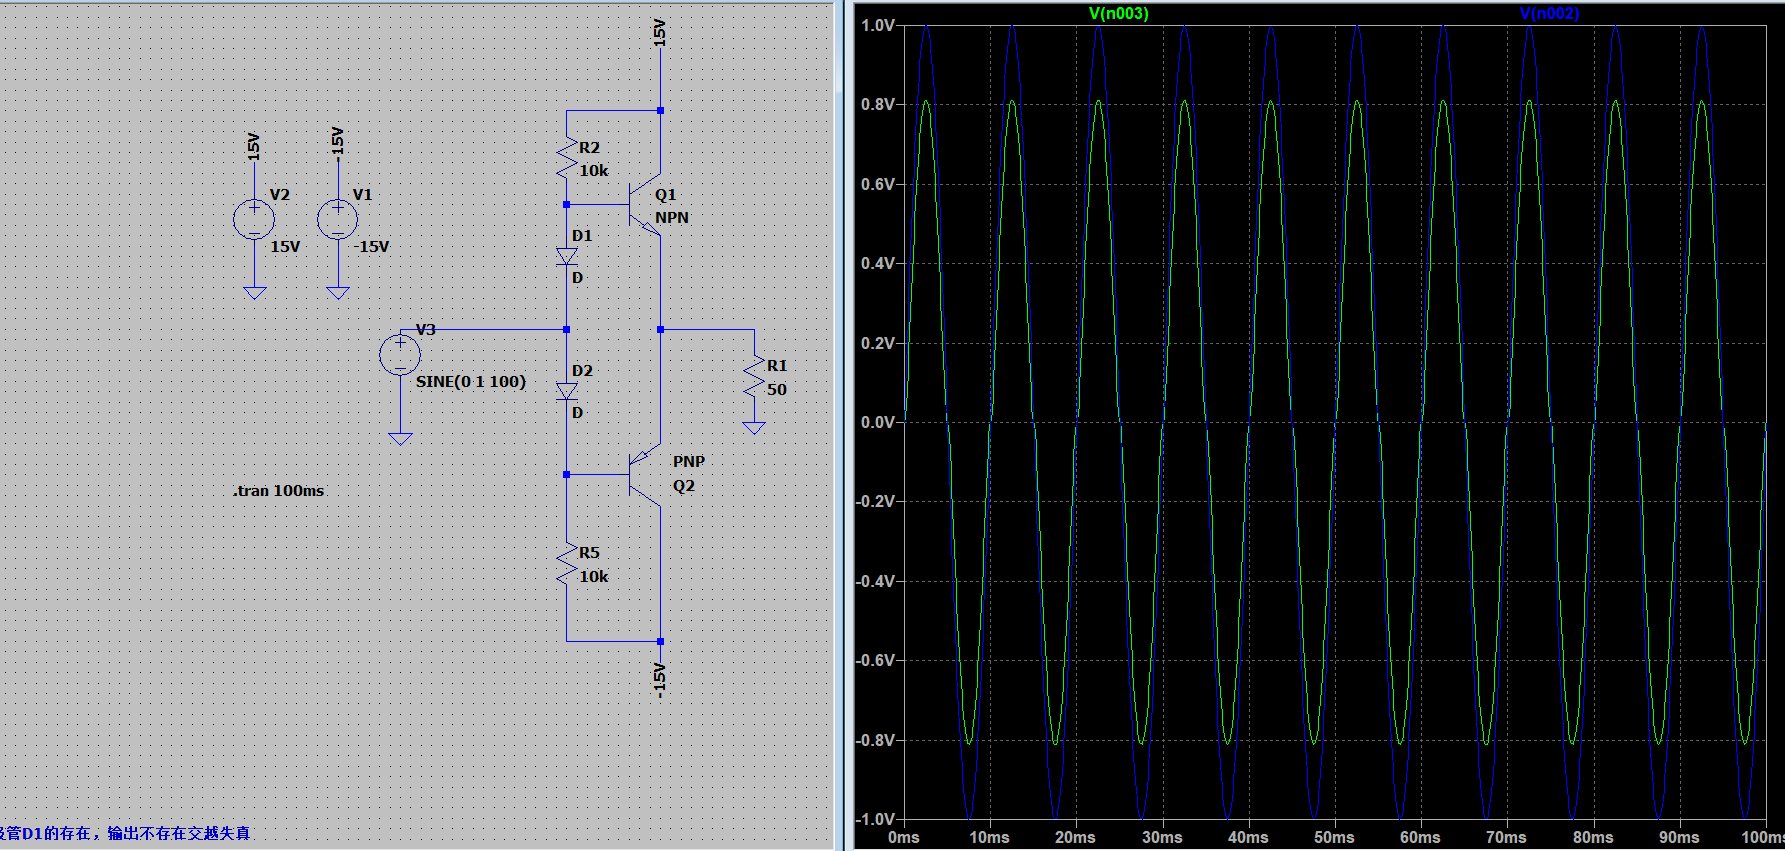The height and width of the screenshot is (851, 1785).
Task: Click the V2 voltage source symbol
Action: [x=254, y=219]
